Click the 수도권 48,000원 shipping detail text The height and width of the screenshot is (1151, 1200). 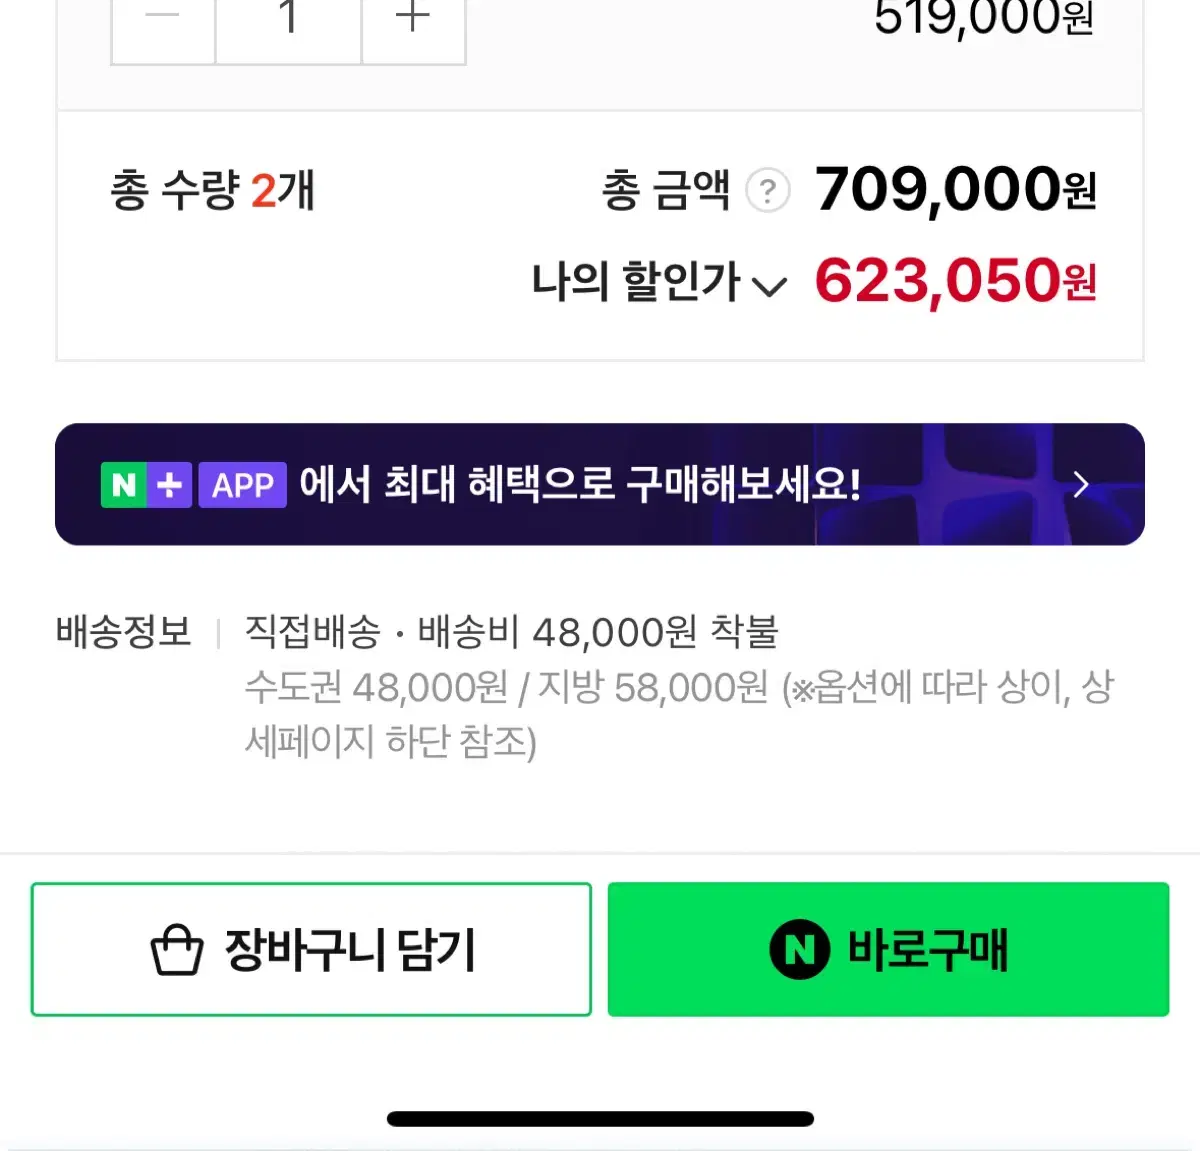point(377,687)
